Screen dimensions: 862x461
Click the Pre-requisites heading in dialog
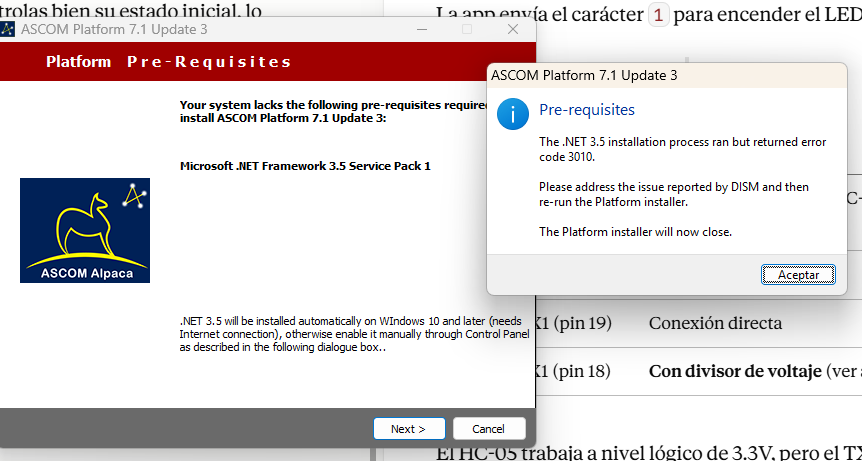click(587, 110)
